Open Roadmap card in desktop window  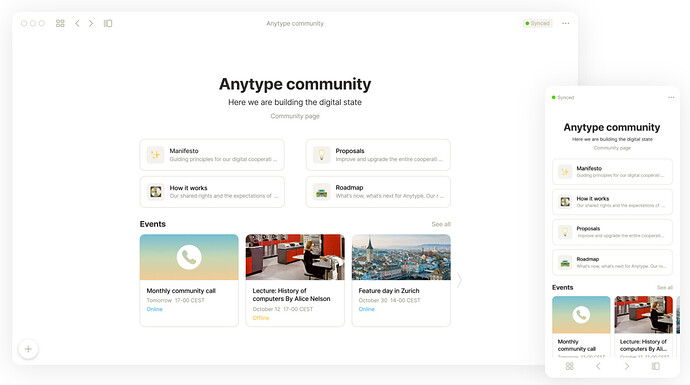[378, 192]
